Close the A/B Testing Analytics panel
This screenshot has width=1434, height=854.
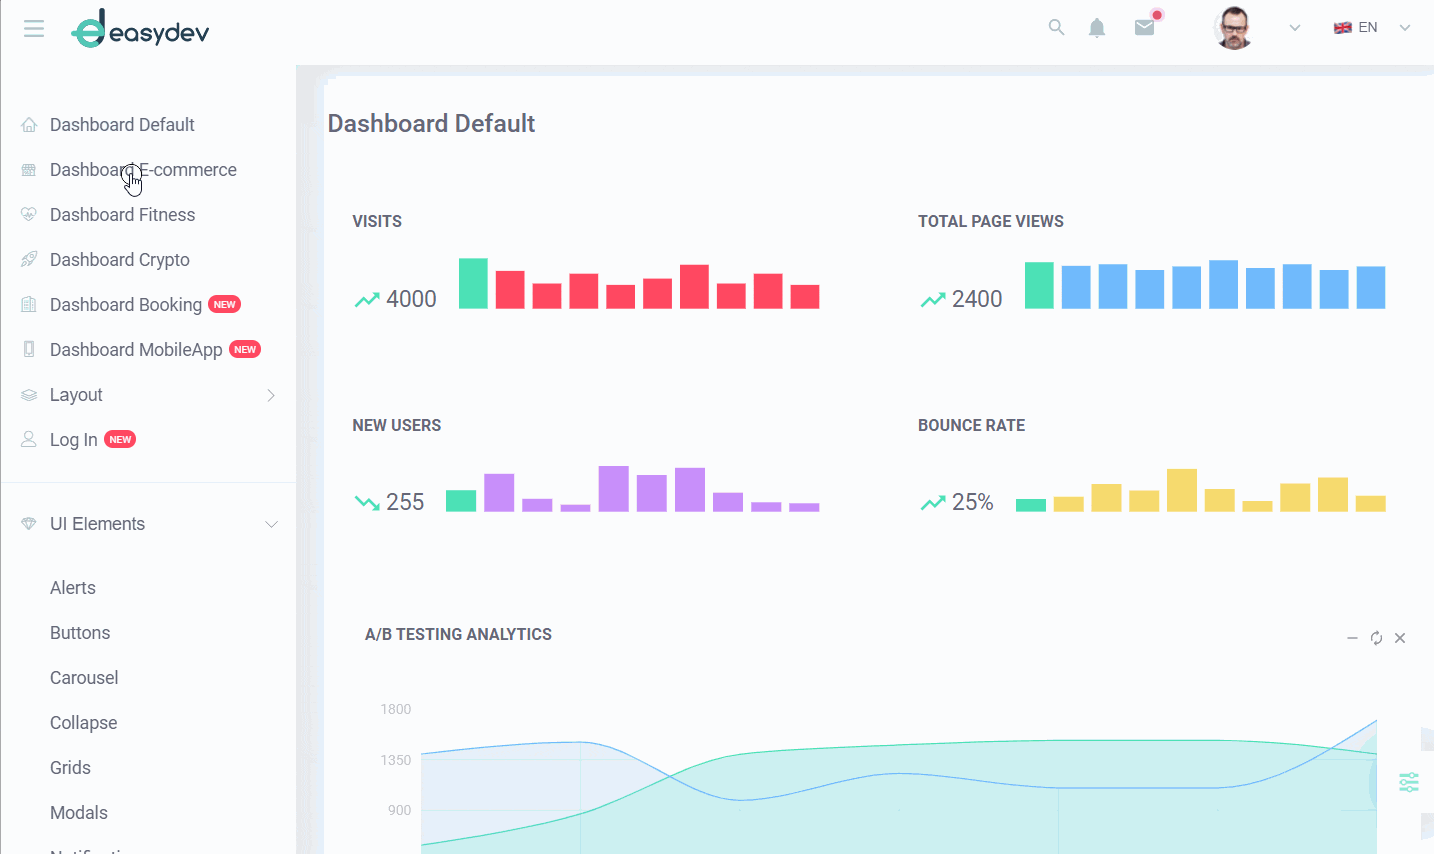coord(1400,638)
